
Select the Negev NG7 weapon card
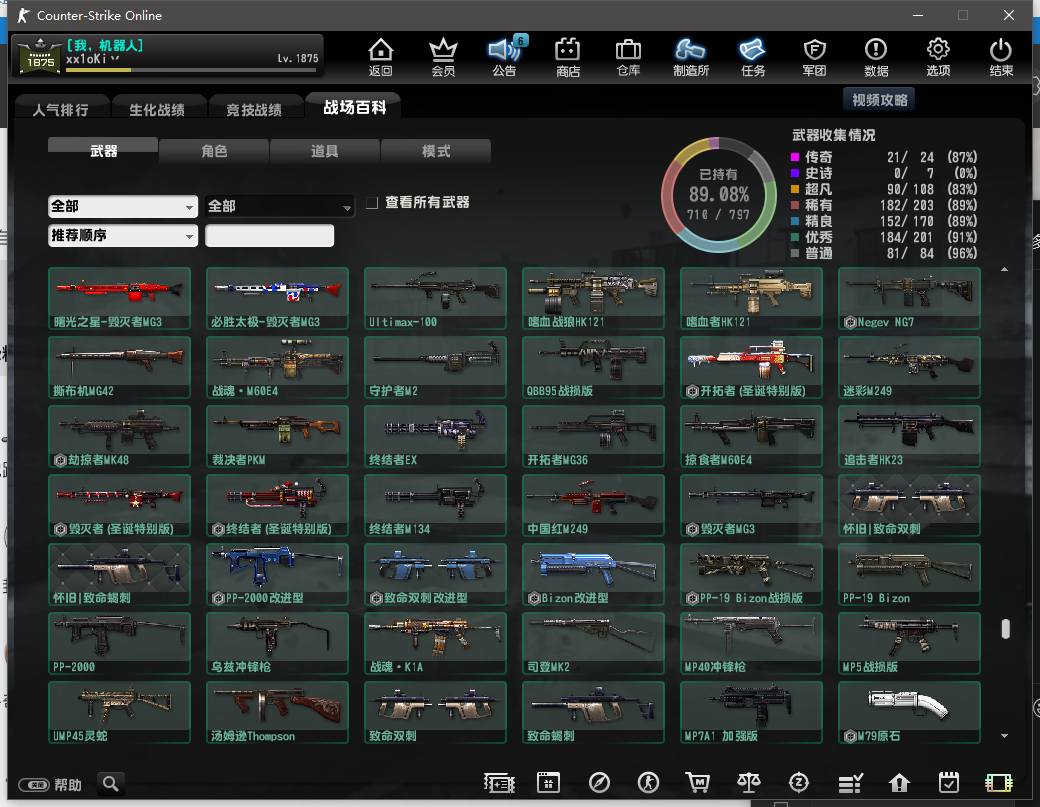pyautogui.click(x=909, y=298)
